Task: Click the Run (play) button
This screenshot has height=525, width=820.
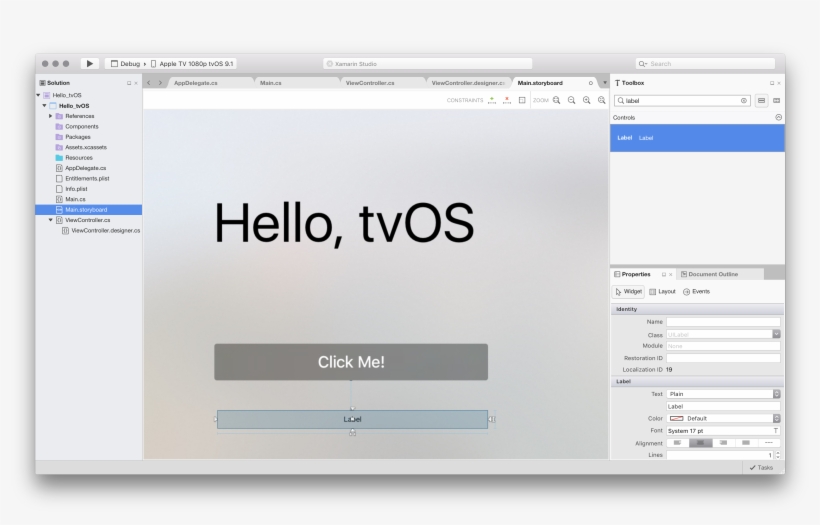Action: tap(90, 64)
